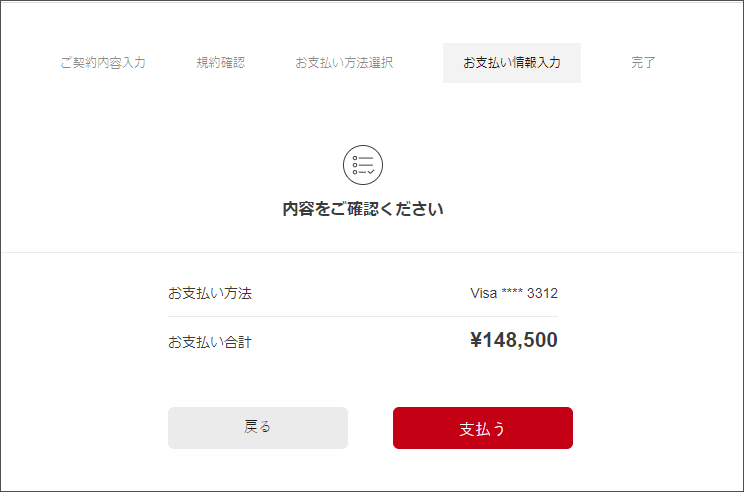Jump to the 完了 step

pyautogui.click(x=643, y=63)
